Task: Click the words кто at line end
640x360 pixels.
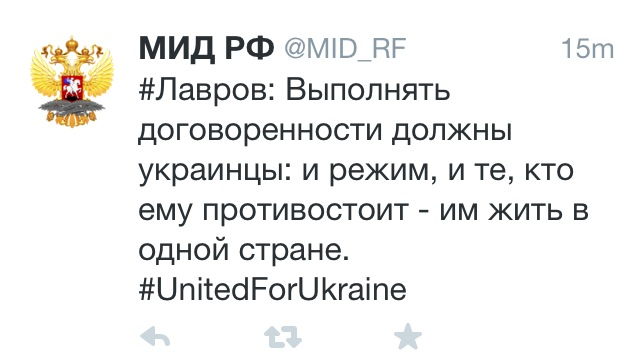Action: (548, 171)
